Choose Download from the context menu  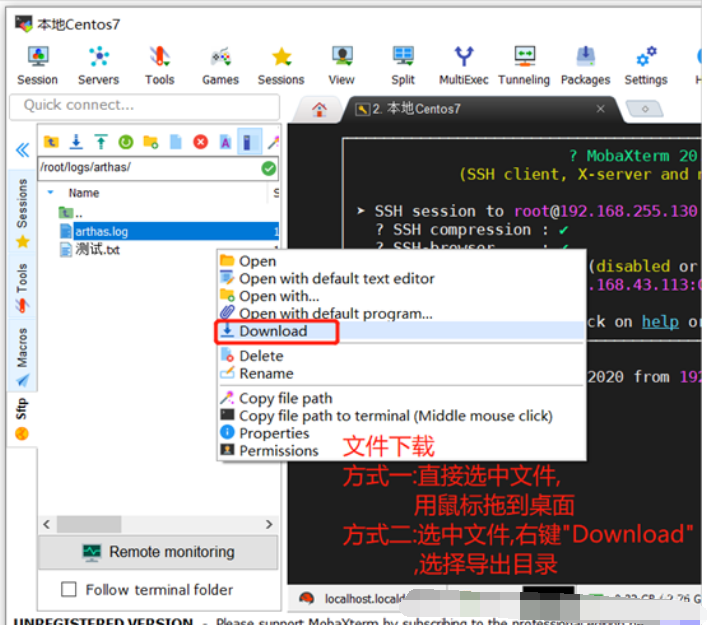(x=273, y=331)
